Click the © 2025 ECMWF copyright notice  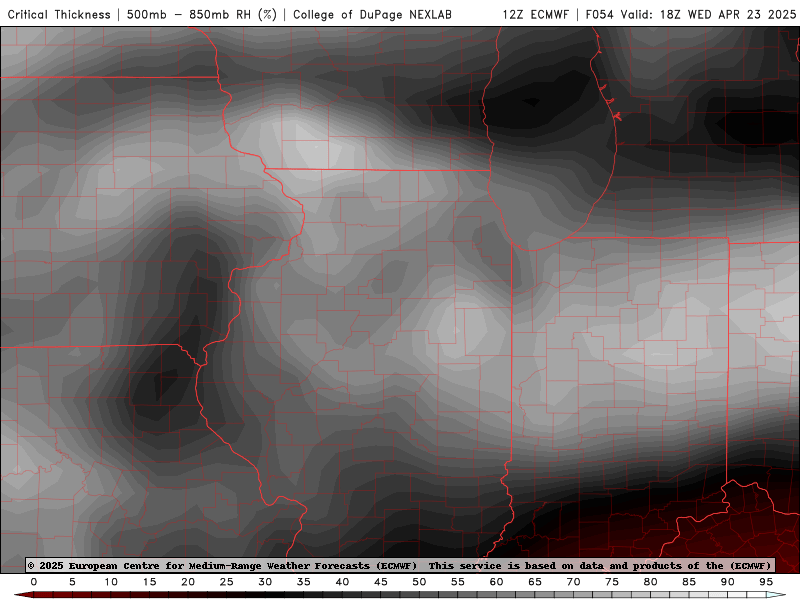[x=399, y=566]
